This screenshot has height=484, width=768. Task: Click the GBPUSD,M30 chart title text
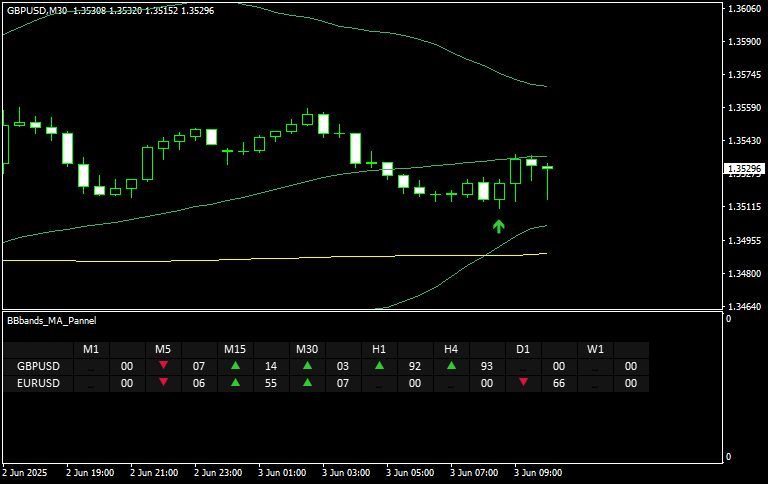pos(36,9)
